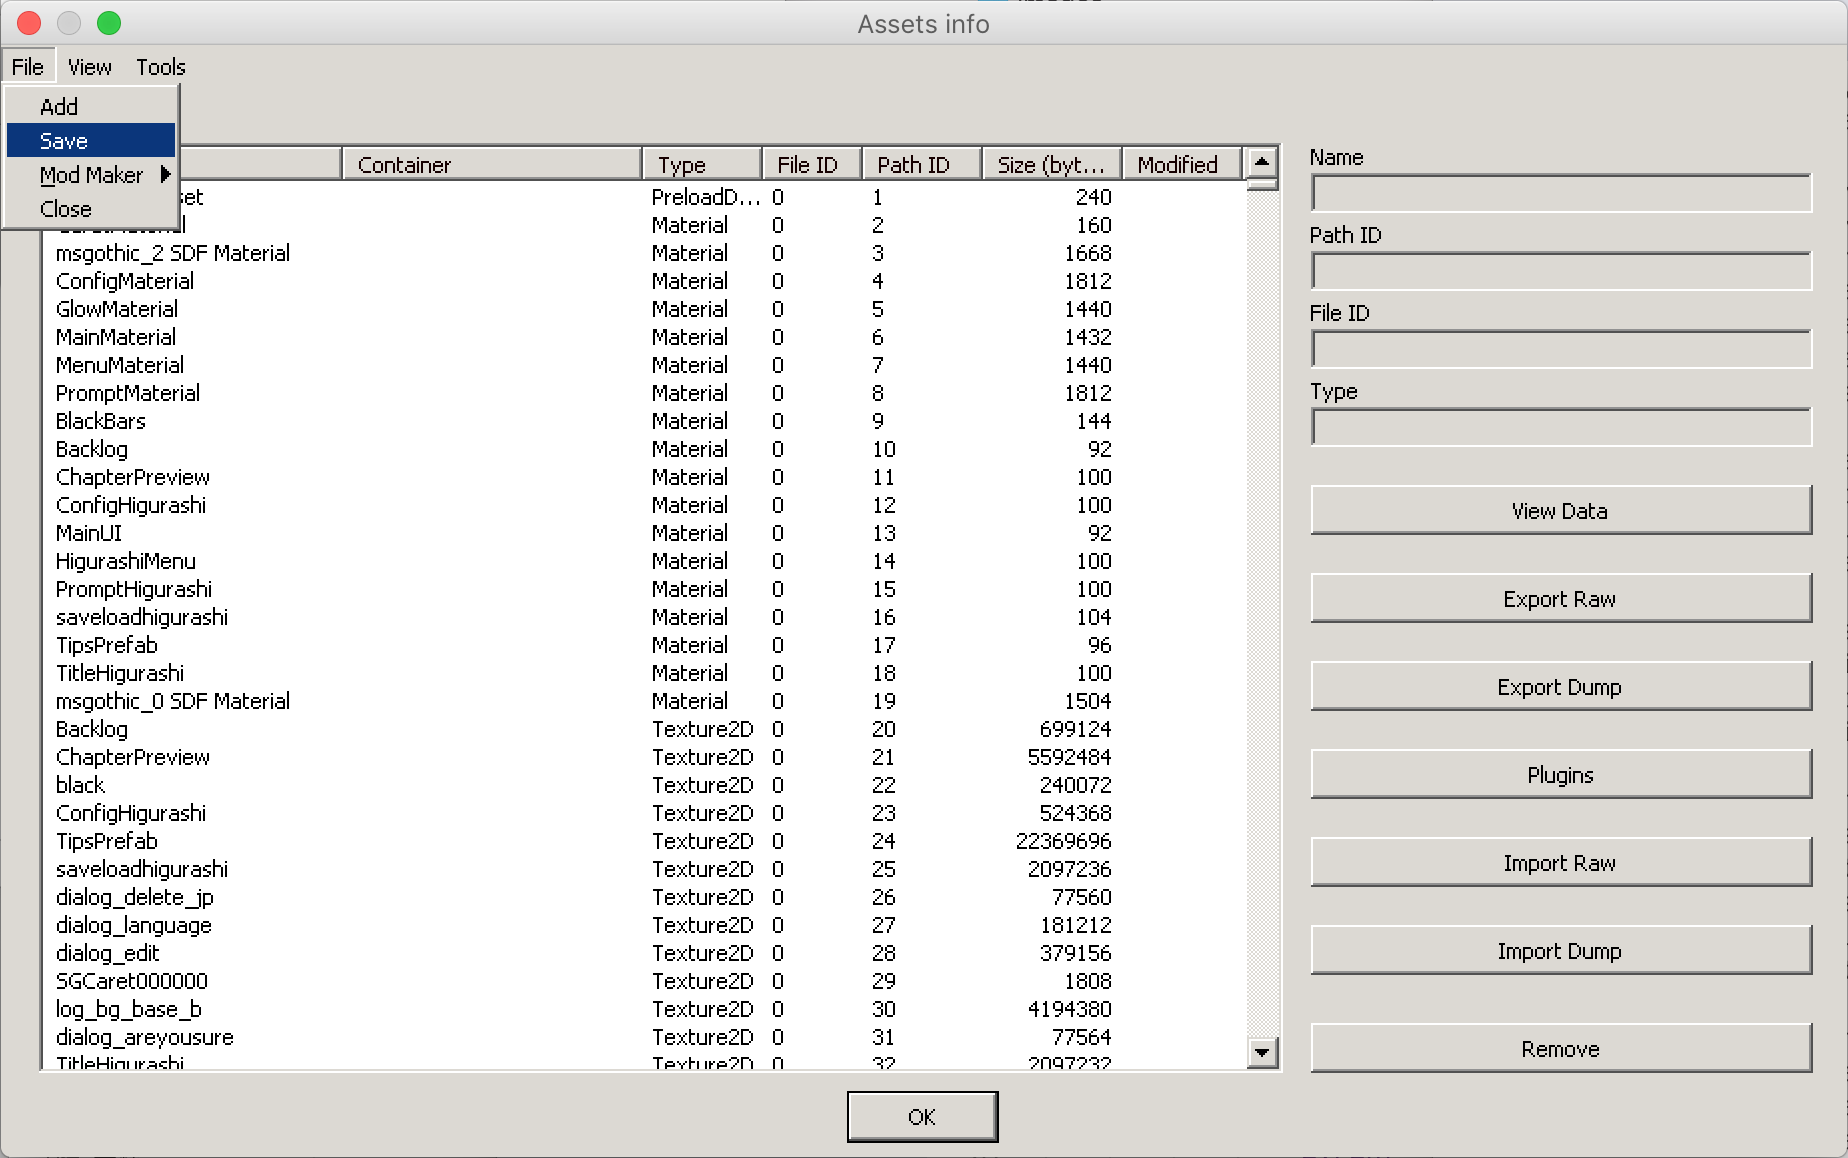The height and width of the screenshot is (1158, 1848).
Task: Open the Tools menu
Action: [x=161, y=67]
